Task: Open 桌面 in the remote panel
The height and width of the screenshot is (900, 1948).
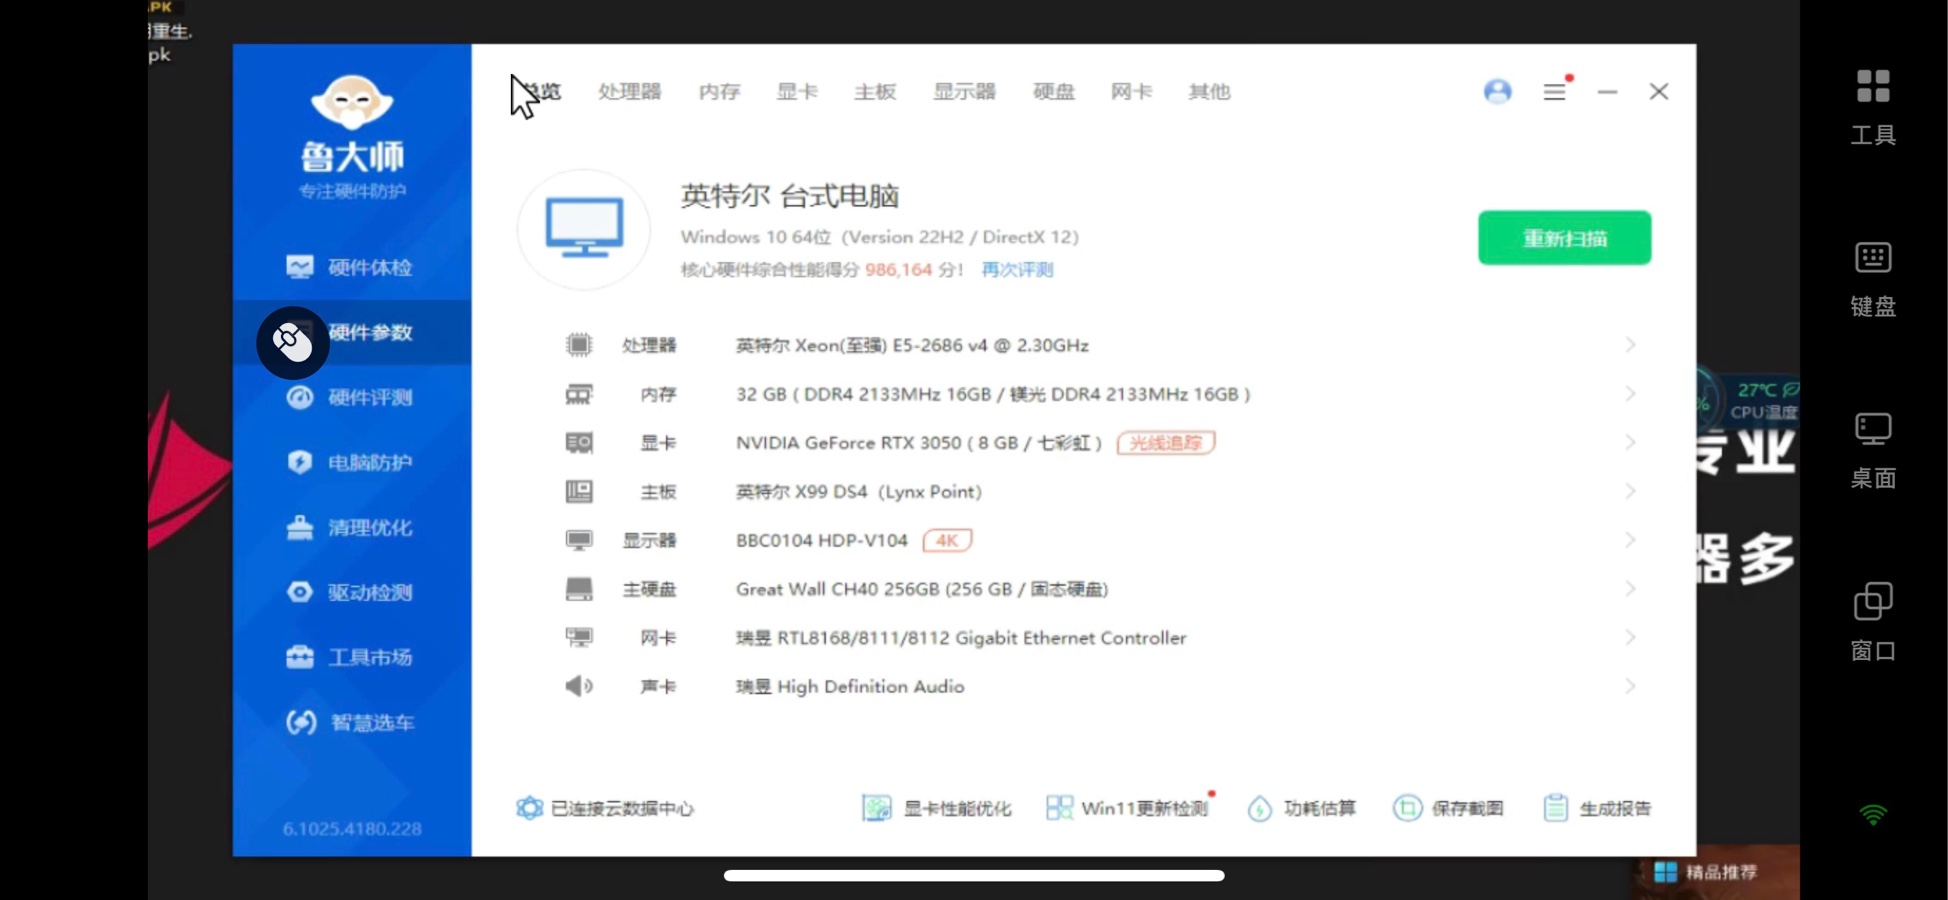Action: (1873, 451)
